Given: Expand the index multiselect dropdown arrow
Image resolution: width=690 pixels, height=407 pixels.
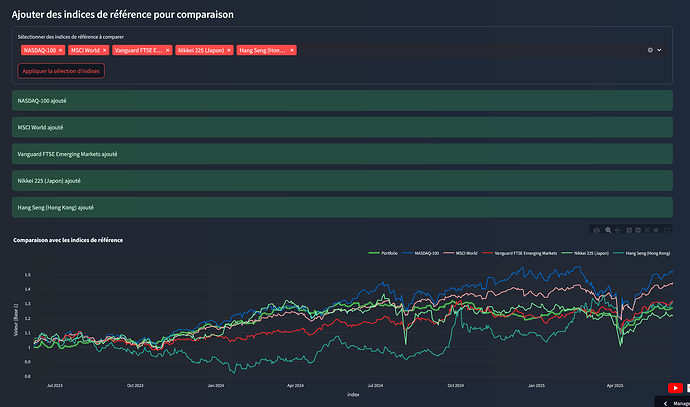Looking at the screenshot, I should 660,50.
